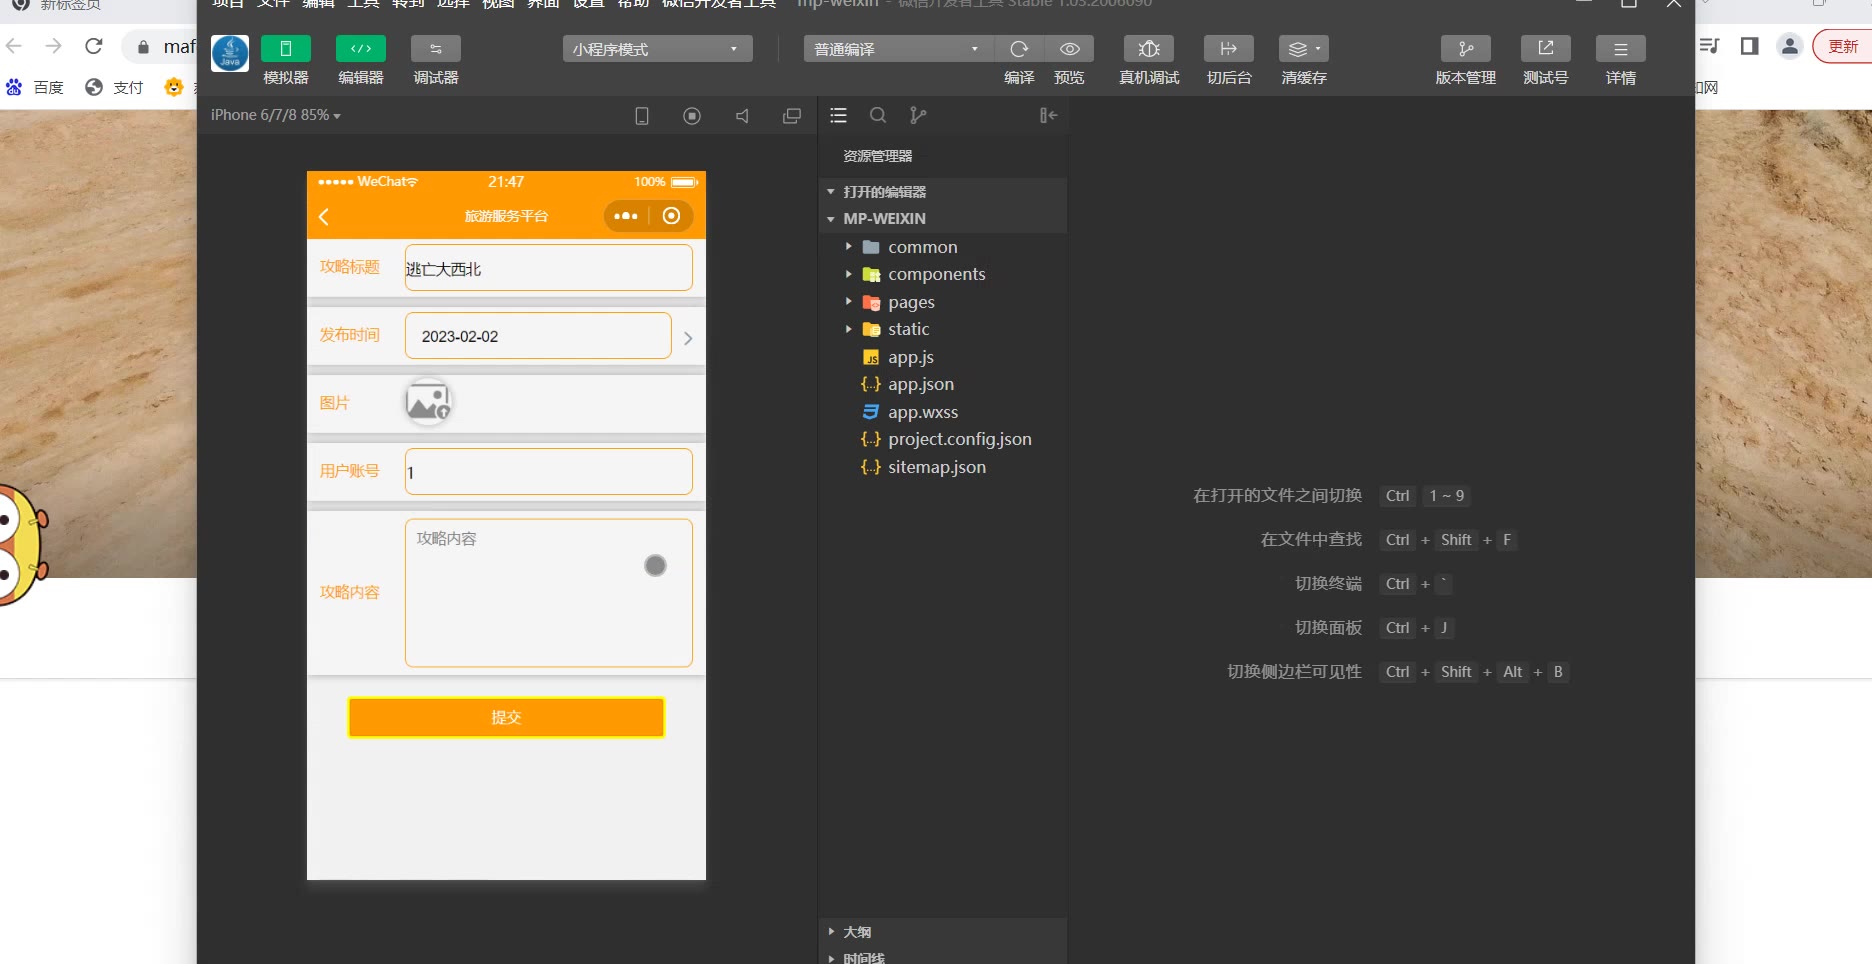The height and width of the screenshot is (964, 1872).
Task: Click the preview eye icon
Action: (1069, 49)
